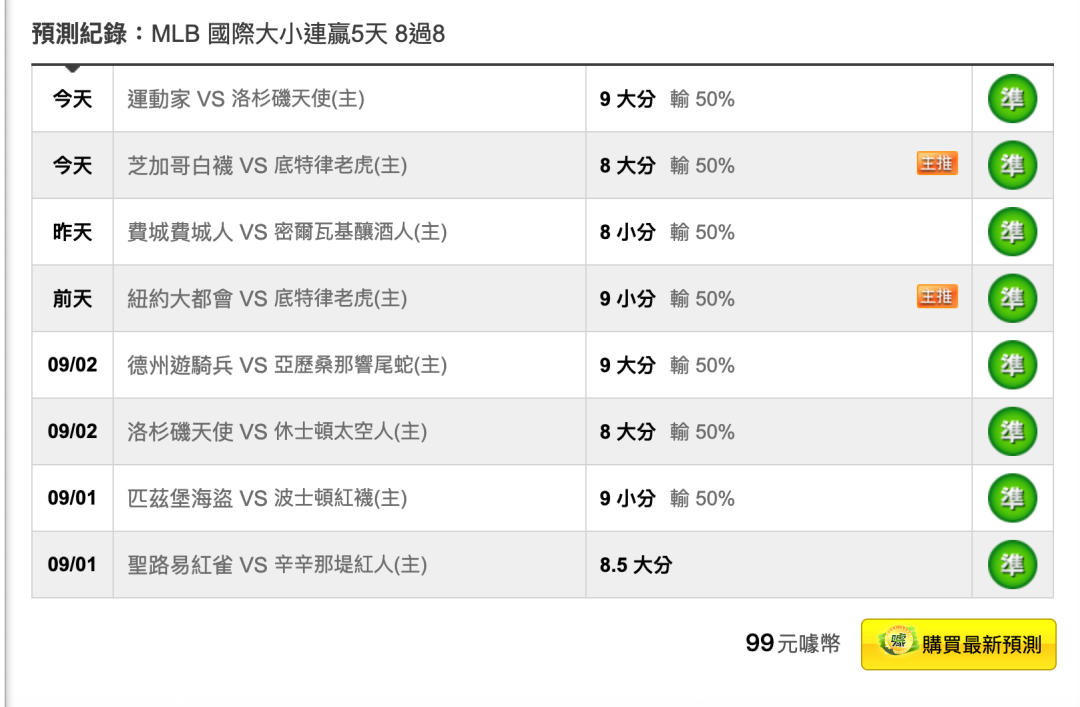Open 德州遊騎兵 VS 亞歷桑那響尾蛇 matchup
The height and width of the screenshot is (707, 1080).
(x=287, y=365)
